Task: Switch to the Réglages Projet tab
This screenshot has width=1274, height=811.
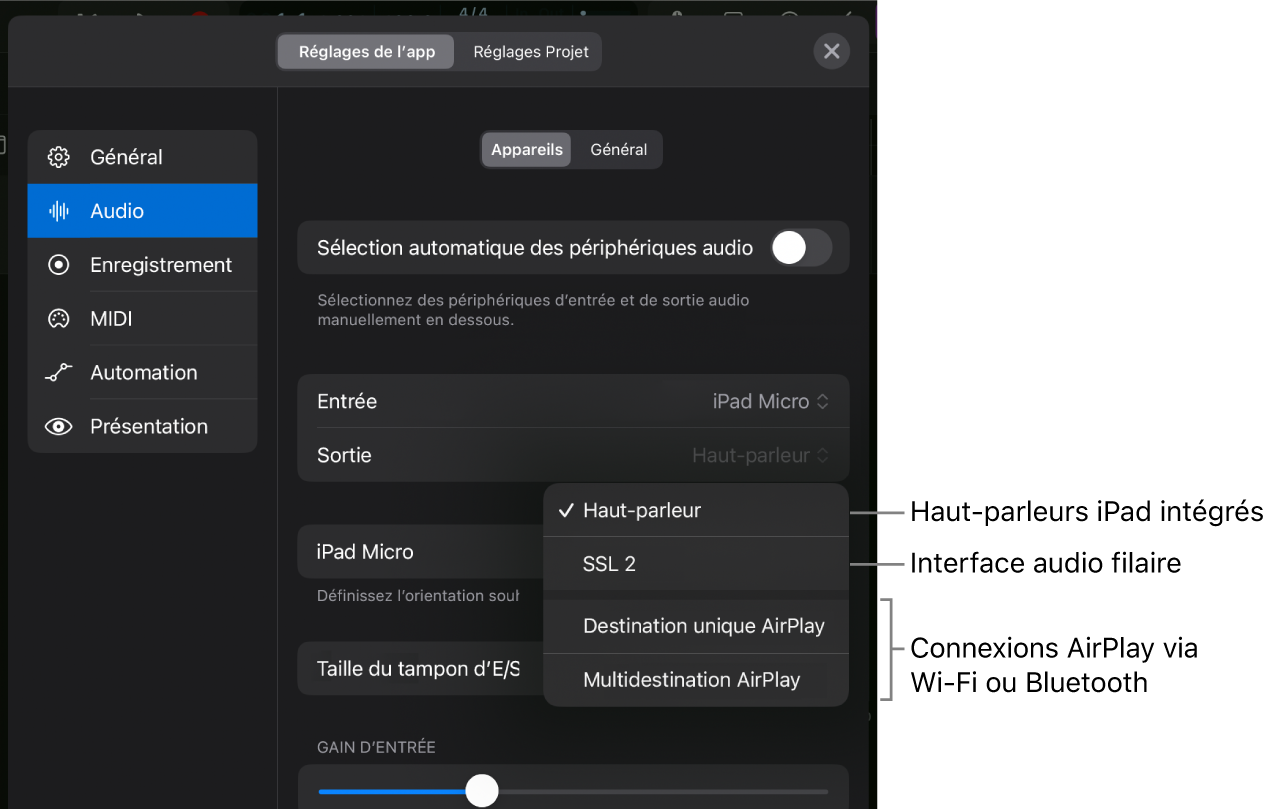Action: click(529, 51)
